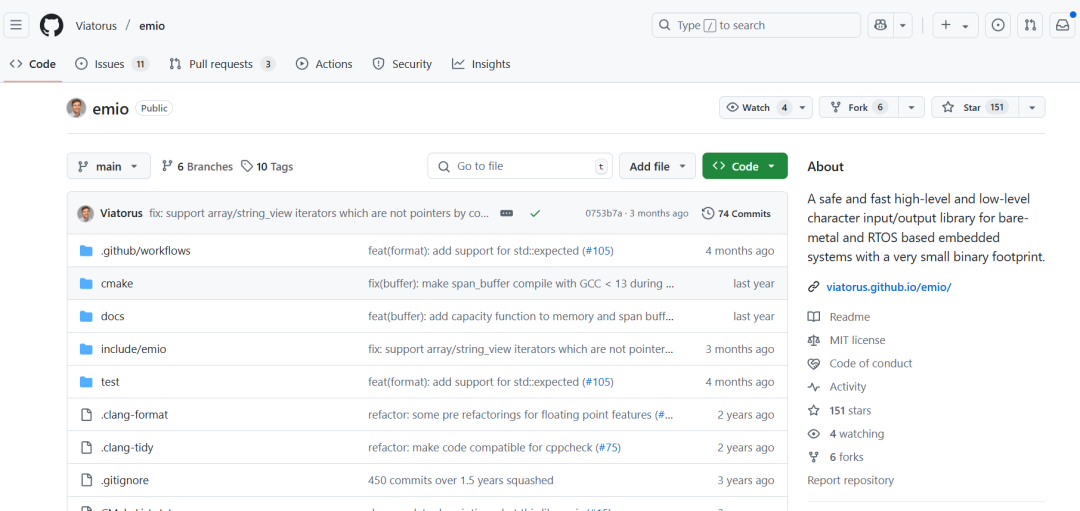Open the Actions tab

click(324, 64)
